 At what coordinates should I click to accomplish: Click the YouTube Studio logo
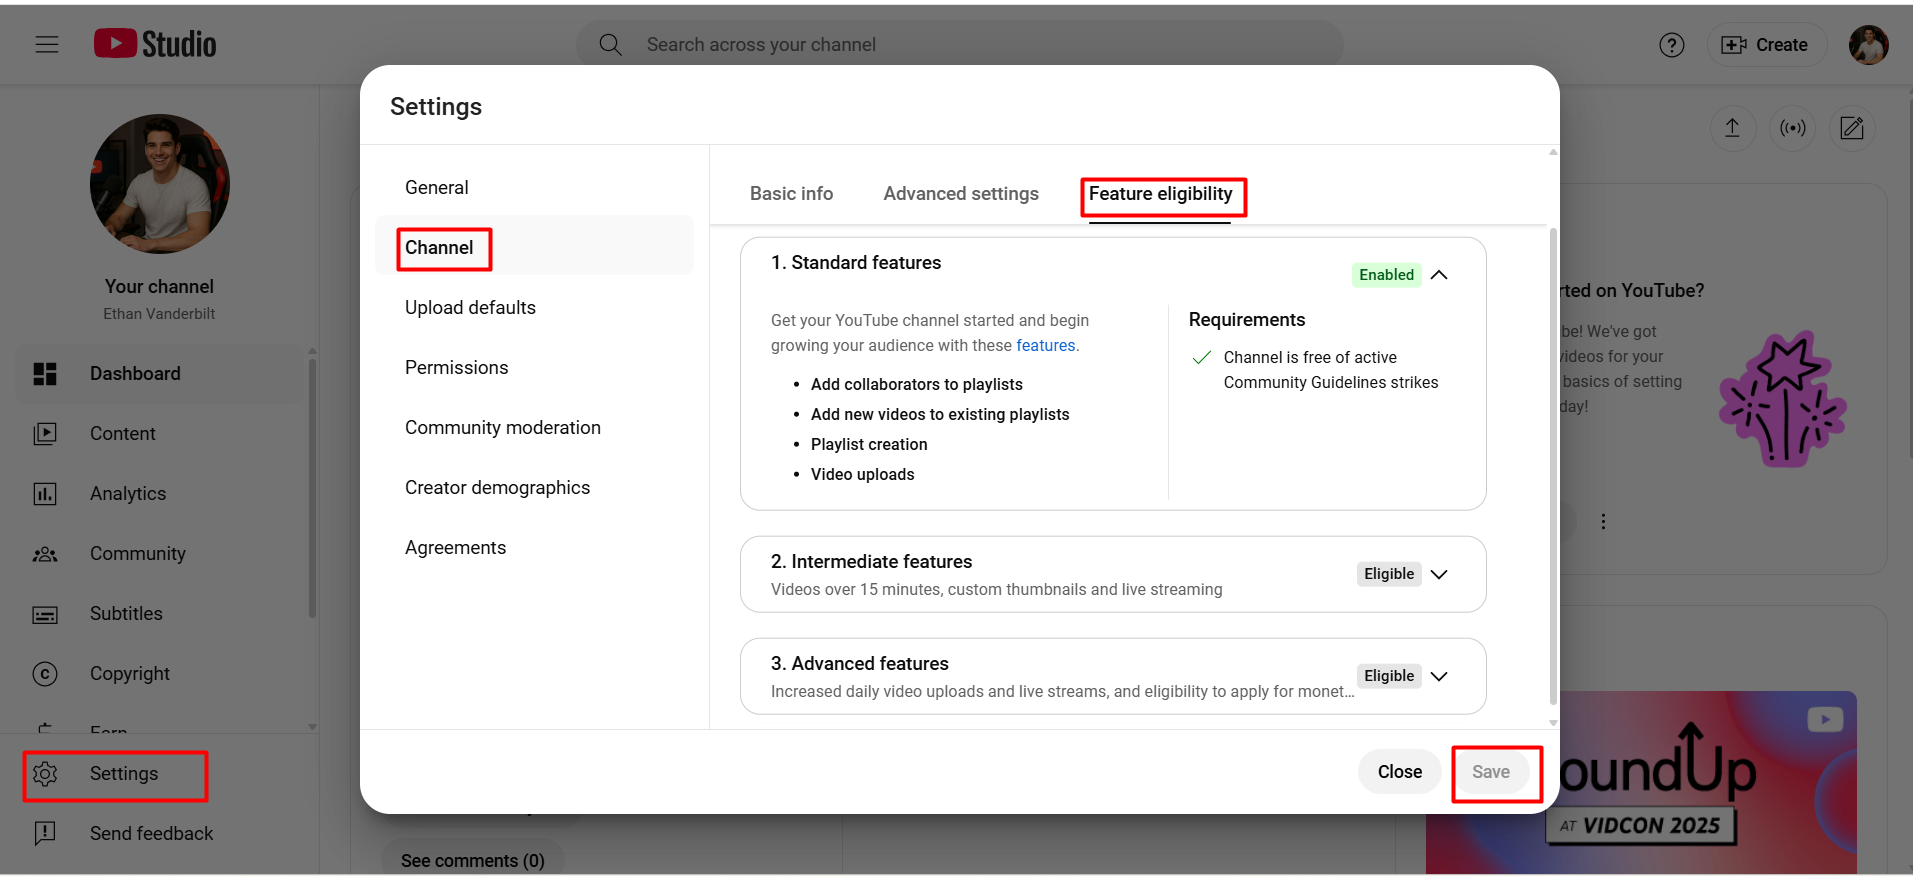tap(155, 44)
